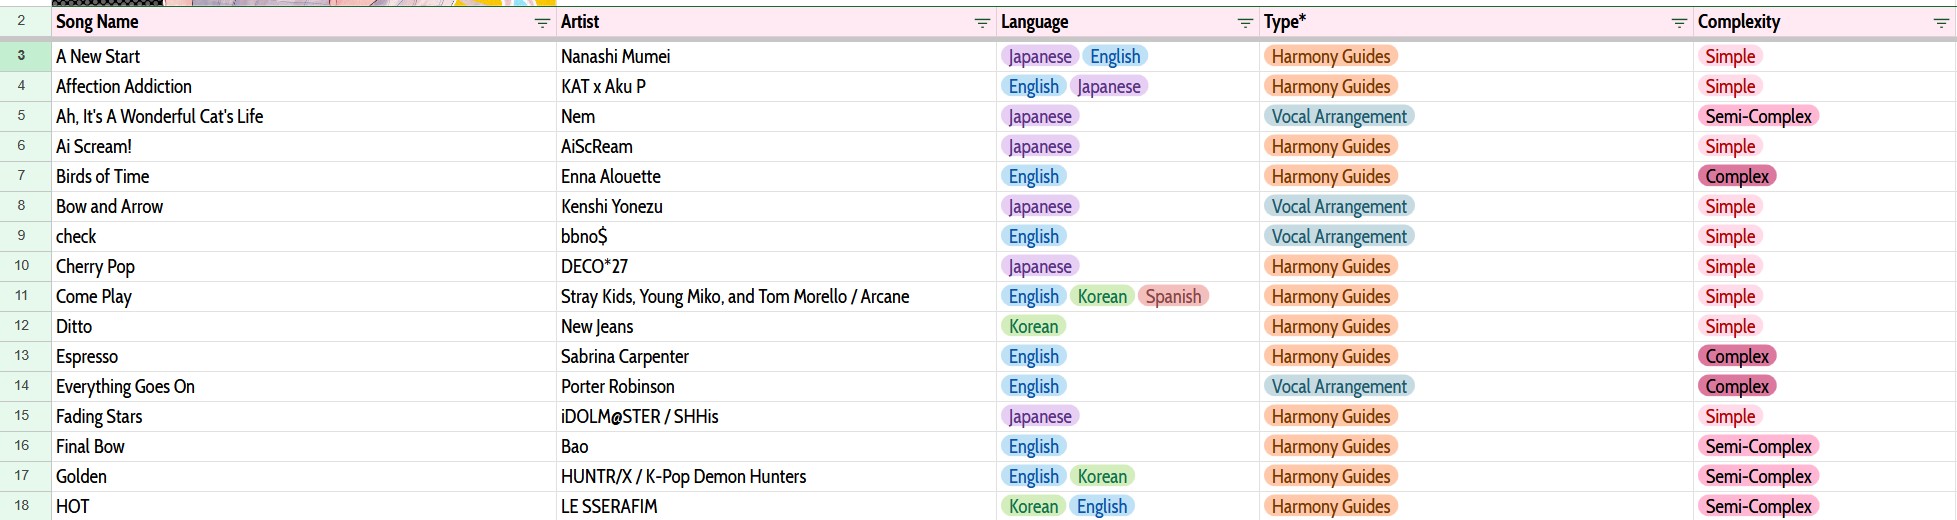Open Harmony Guides chip in A New Start row
Screen dimensions: 1957x520
pyautogui.click(x=1331, y=57)
